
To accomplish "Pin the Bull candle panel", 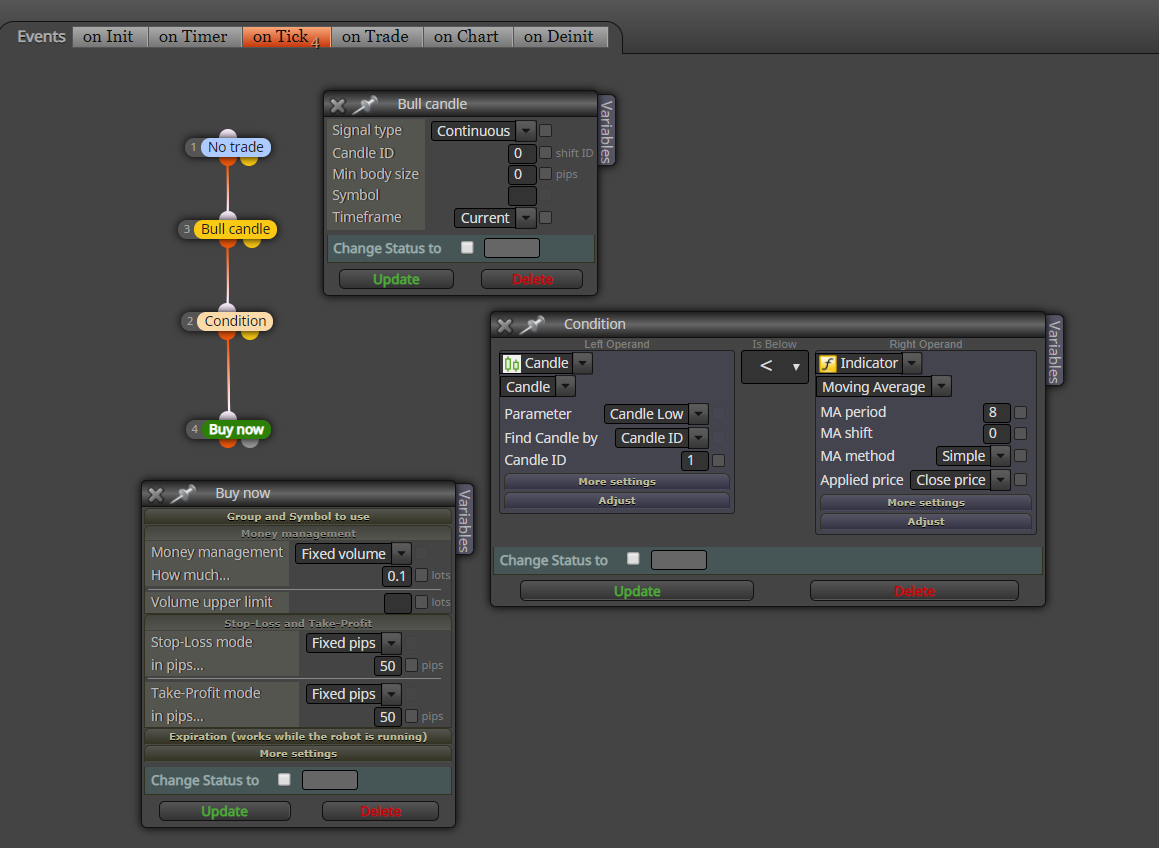I will pyautogui.click(x=365, y=104).
